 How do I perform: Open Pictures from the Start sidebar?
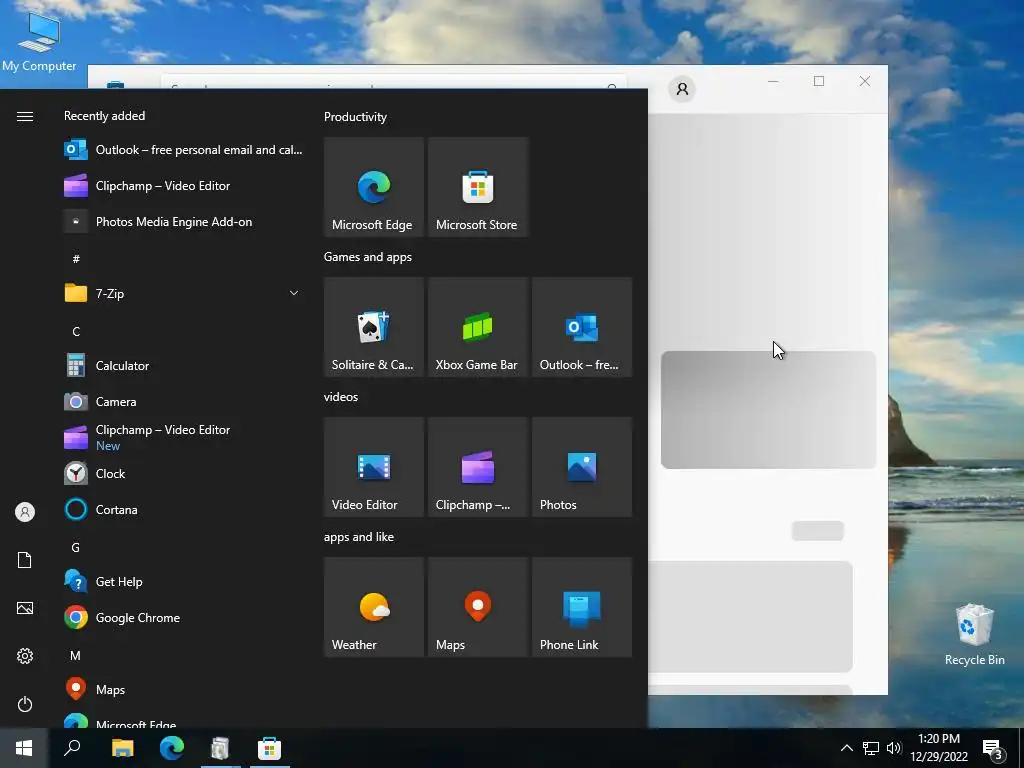pos(25,608)
